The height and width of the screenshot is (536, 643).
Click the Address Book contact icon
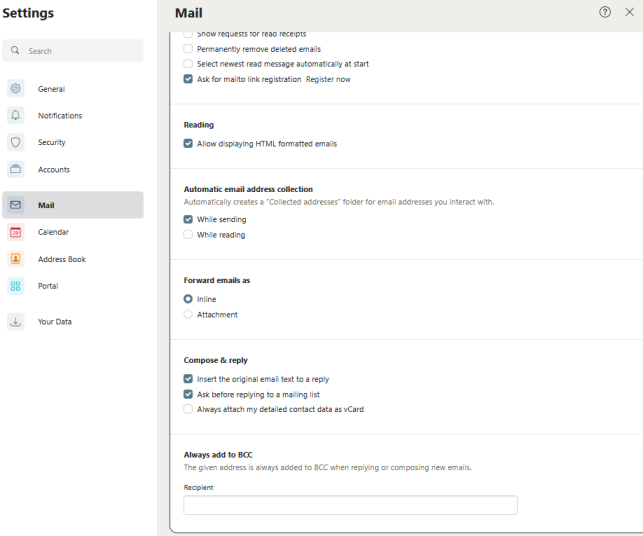(x=15, y=259)
